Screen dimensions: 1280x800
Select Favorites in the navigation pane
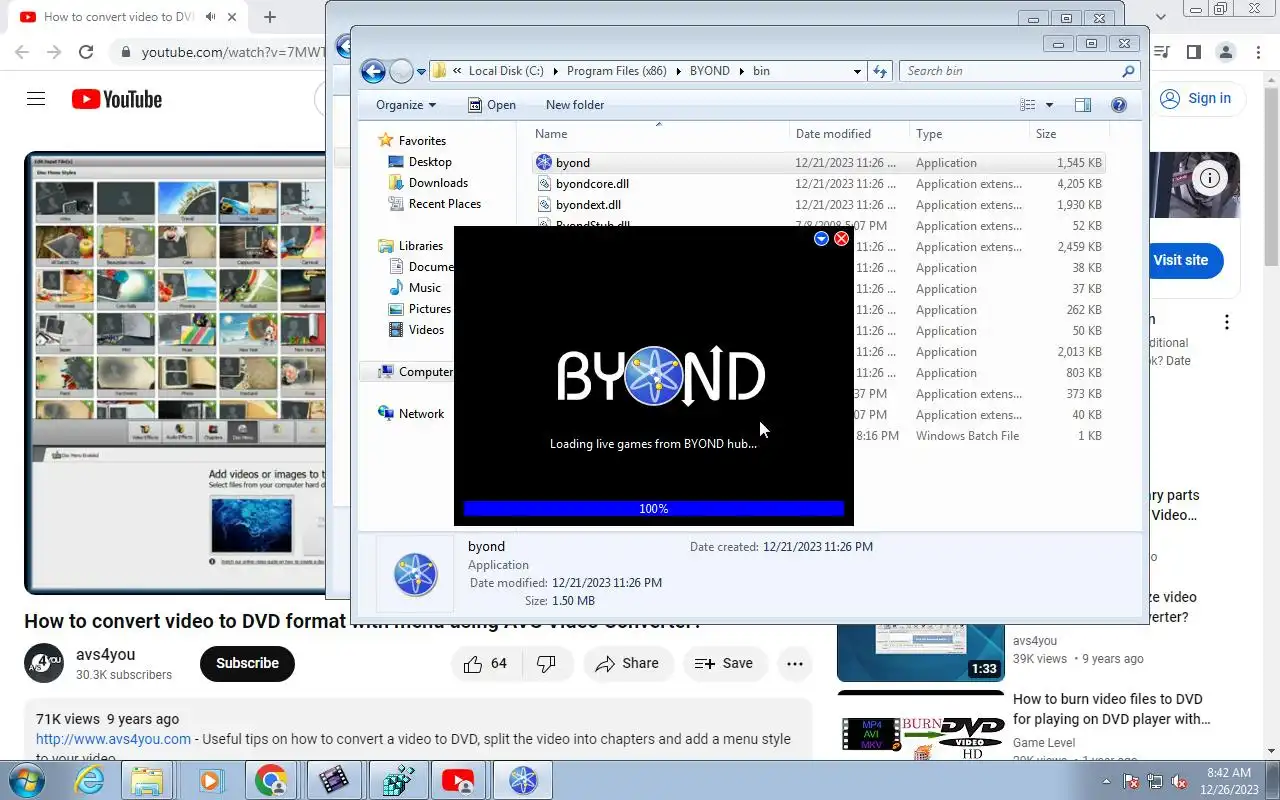click(422, 141)
